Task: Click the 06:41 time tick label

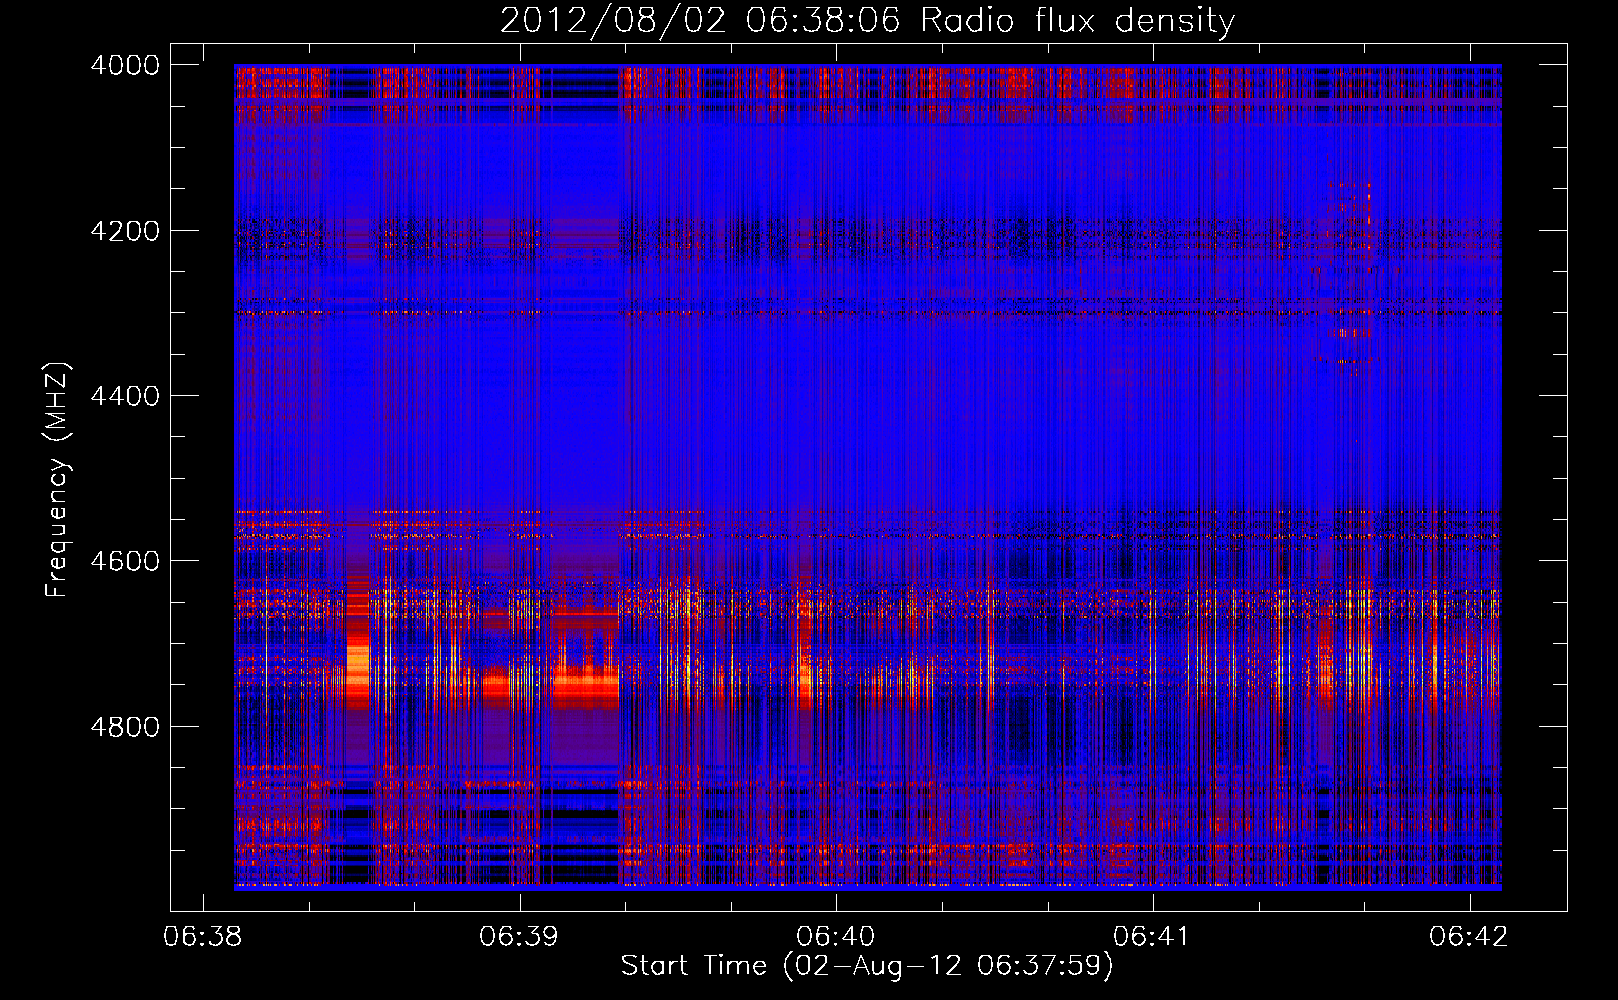Action: click(x=1153, y=937)
